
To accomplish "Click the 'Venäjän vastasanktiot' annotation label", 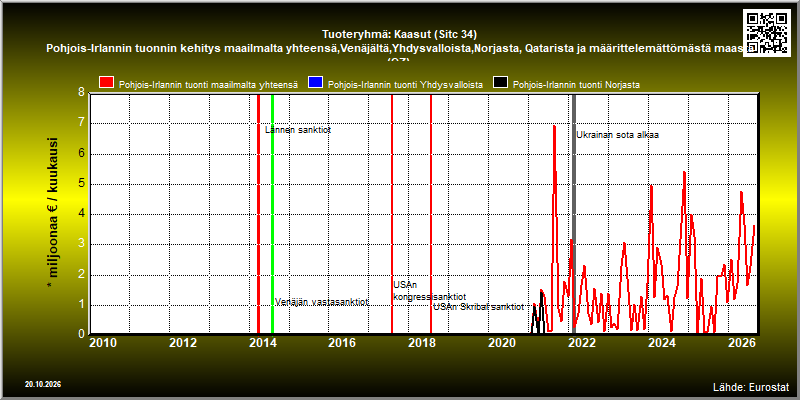I will coord(321,302).
